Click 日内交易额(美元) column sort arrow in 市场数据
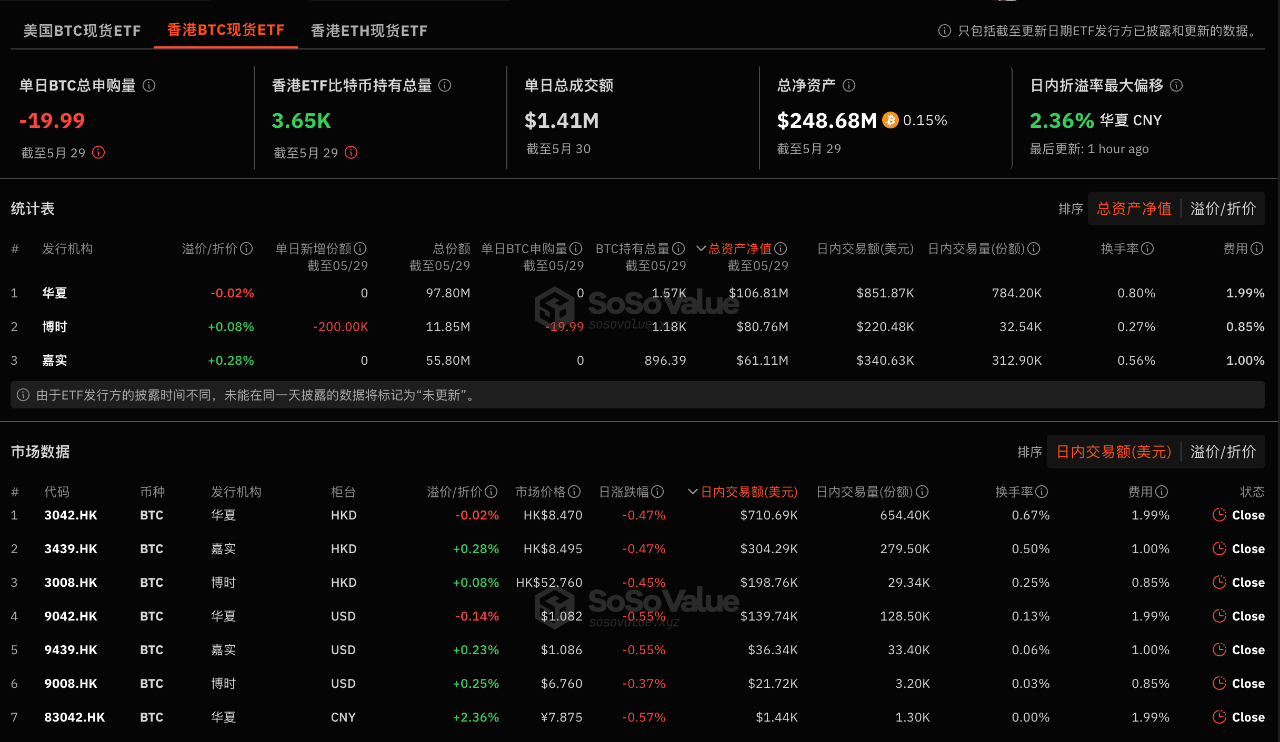 (693, 492)
